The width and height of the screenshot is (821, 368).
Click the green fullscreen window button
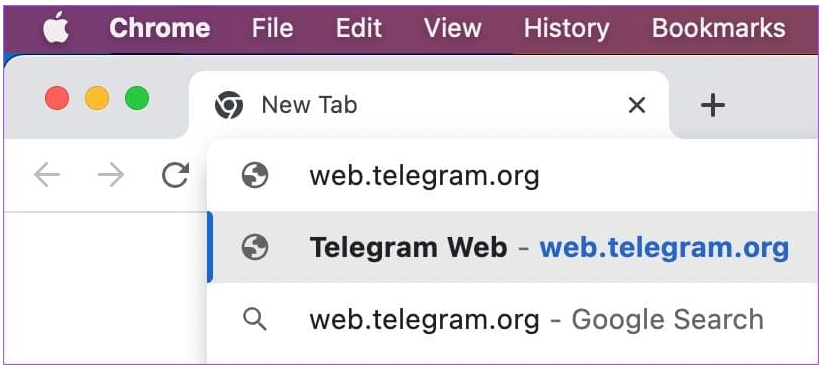click(x=137, y=98)
